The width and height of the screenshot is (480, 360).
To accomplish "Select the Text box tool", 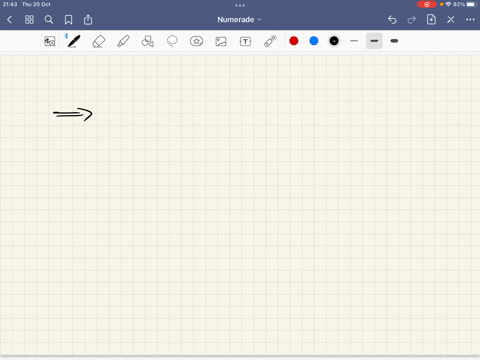I will 245,41.
